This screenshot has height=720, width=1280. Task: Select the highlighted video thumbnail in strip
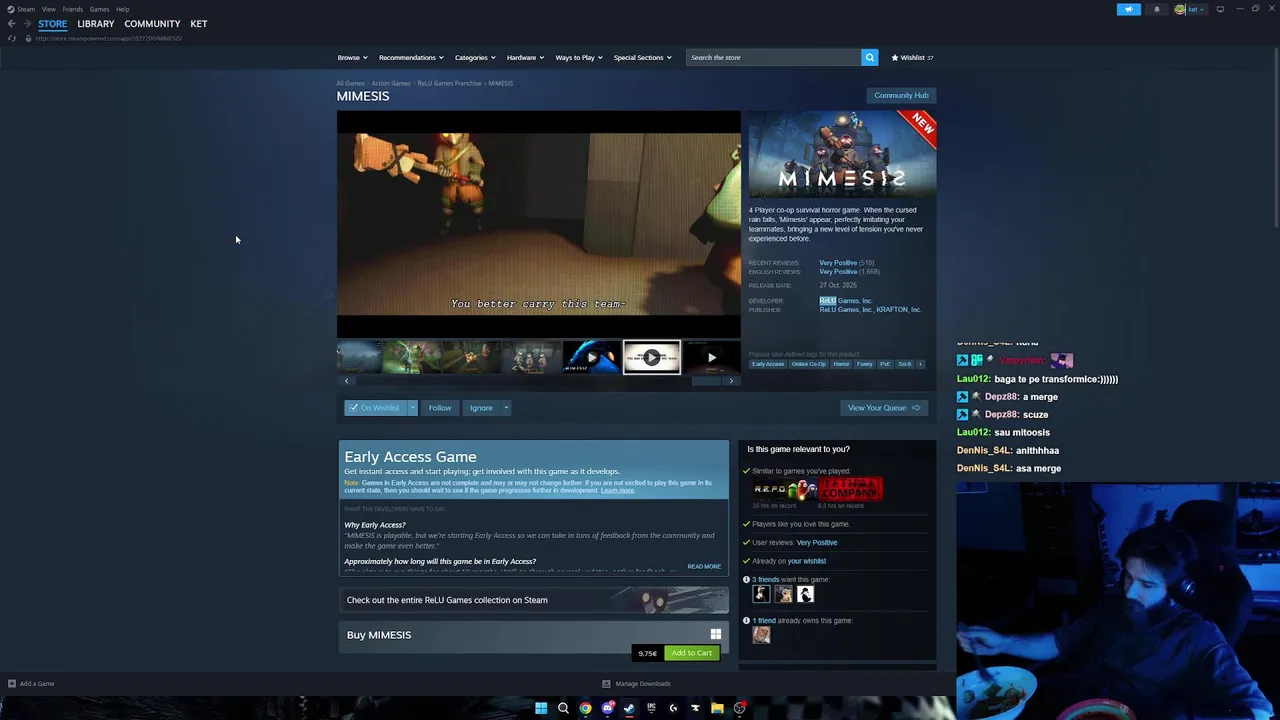point(652,357)
